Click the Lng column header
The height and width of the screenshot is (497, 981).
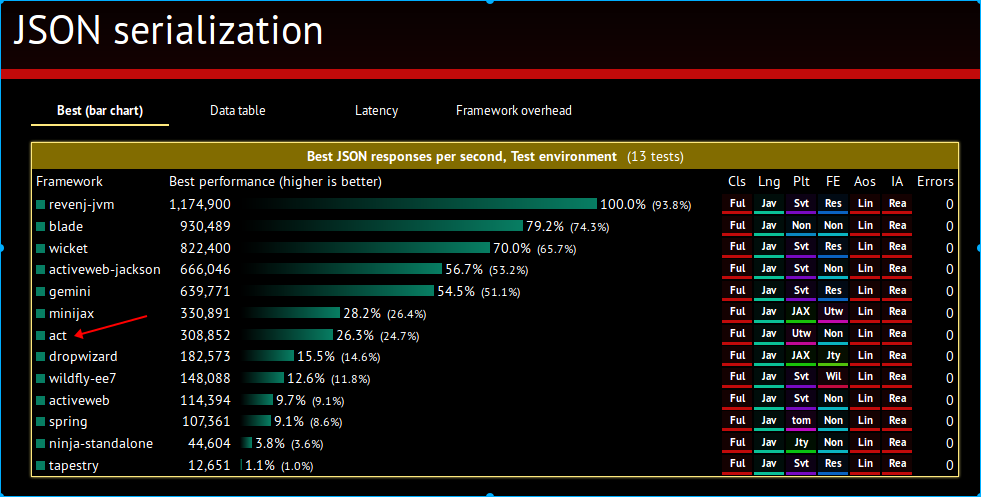pos(769,182)
